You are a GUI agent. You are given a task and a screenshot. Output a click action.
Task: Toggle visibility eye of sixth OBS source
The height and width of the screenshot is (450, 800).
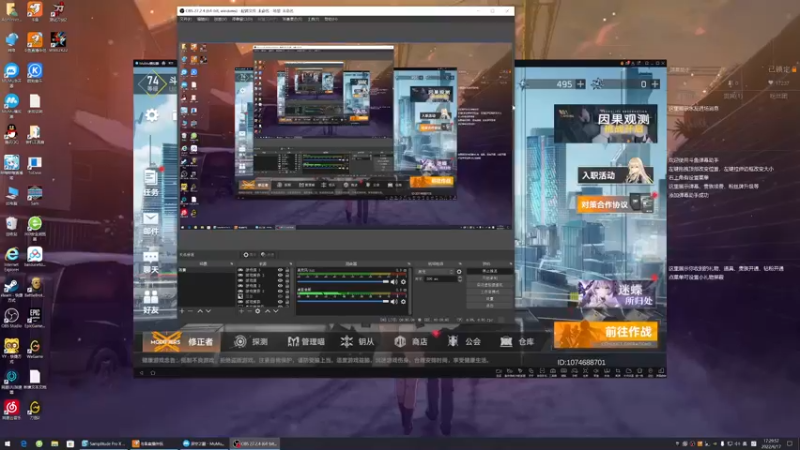(280, 296)
